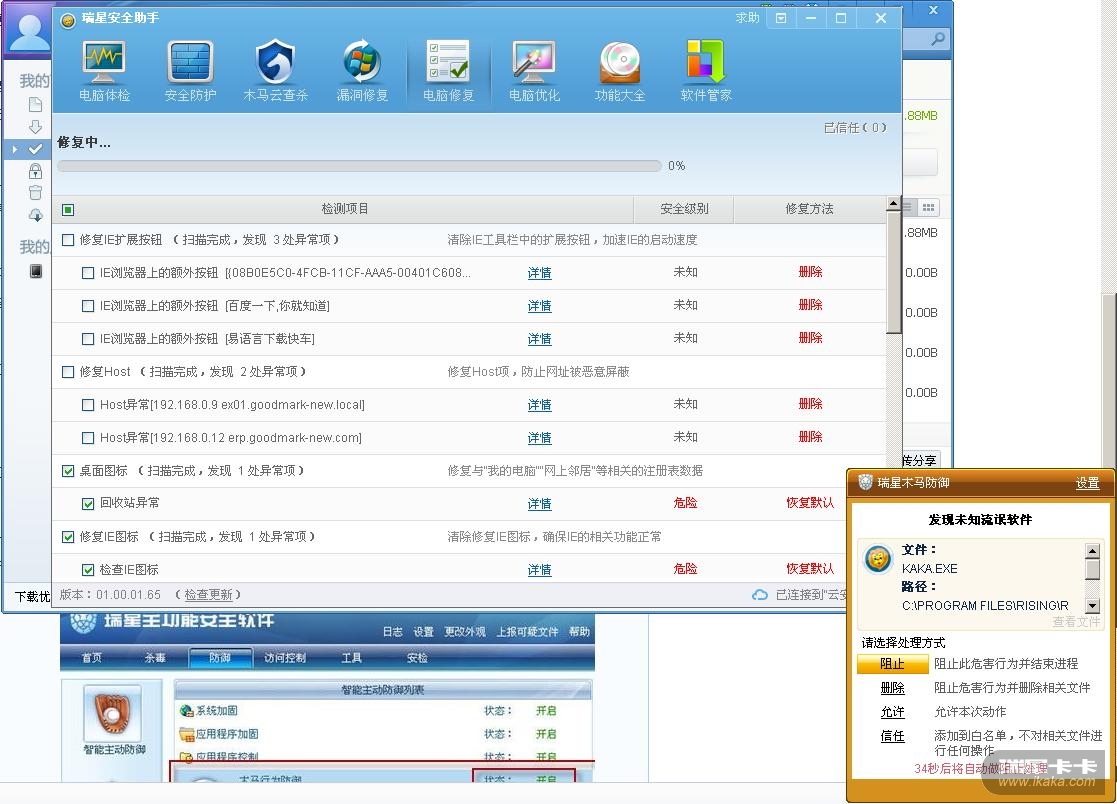Open the 安全防护 firewall shield icon

point(190,71)
